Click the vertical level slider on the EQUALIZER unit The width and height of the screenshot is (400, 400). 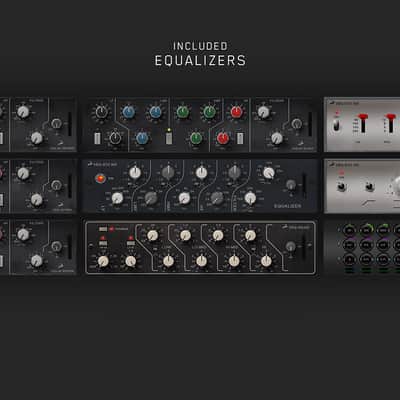[304, 184]
